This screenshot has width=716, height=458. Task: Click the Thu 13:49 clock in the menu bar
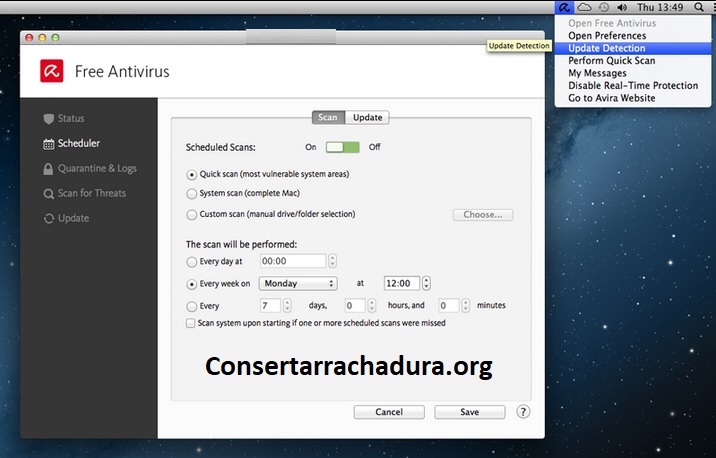click(x=660, y=7)
